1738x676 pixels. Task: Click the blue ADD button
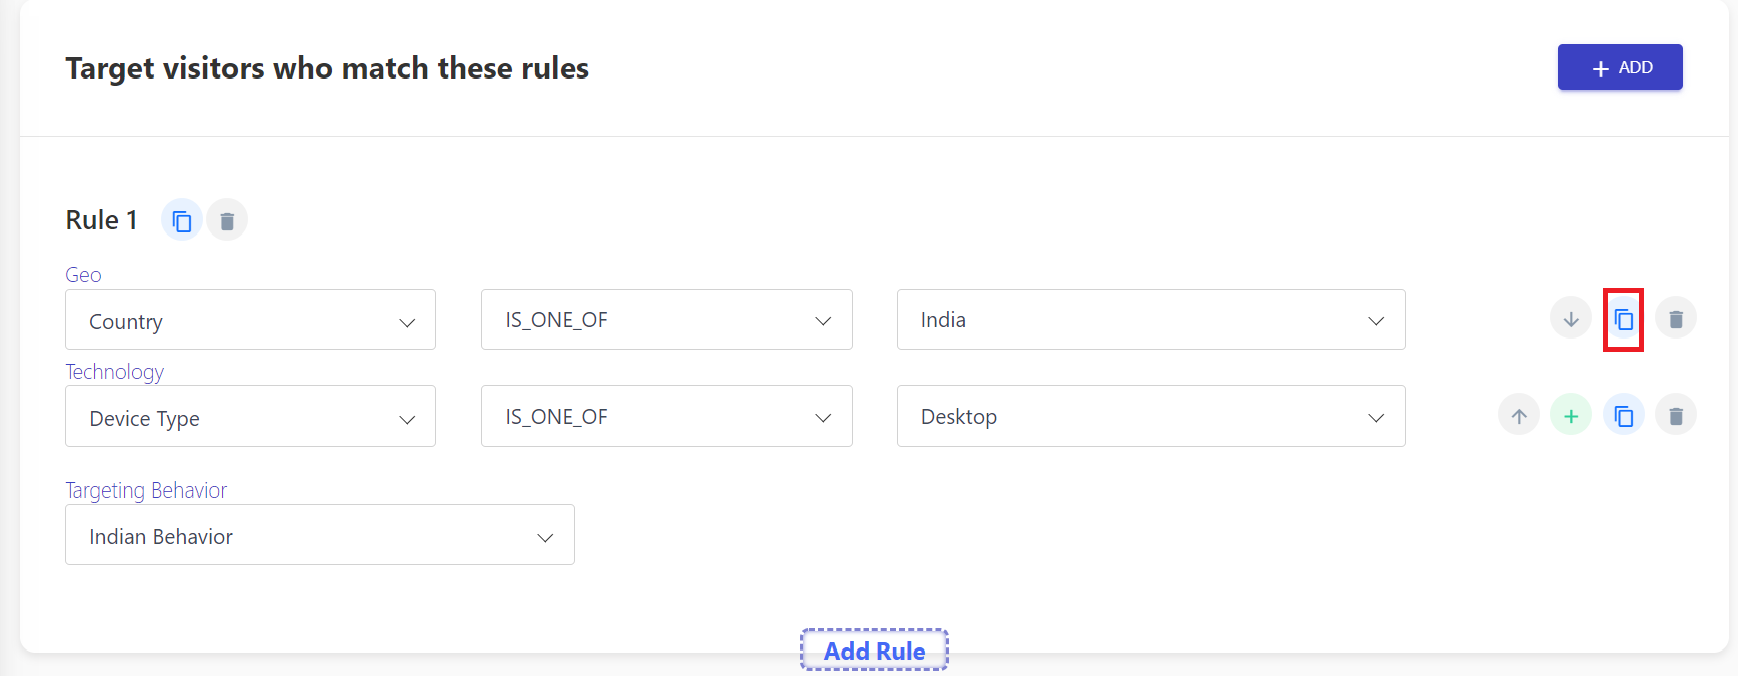1620,67
